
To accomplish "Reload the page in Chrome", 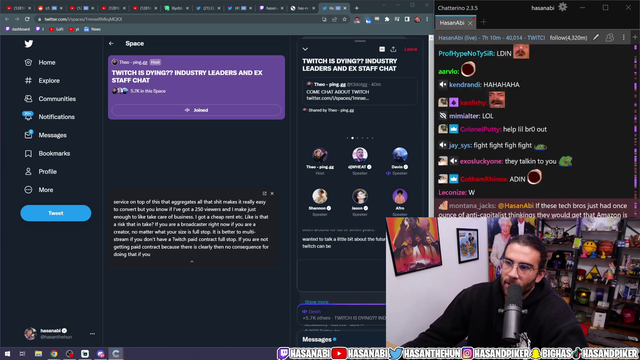I will (27, 19).
